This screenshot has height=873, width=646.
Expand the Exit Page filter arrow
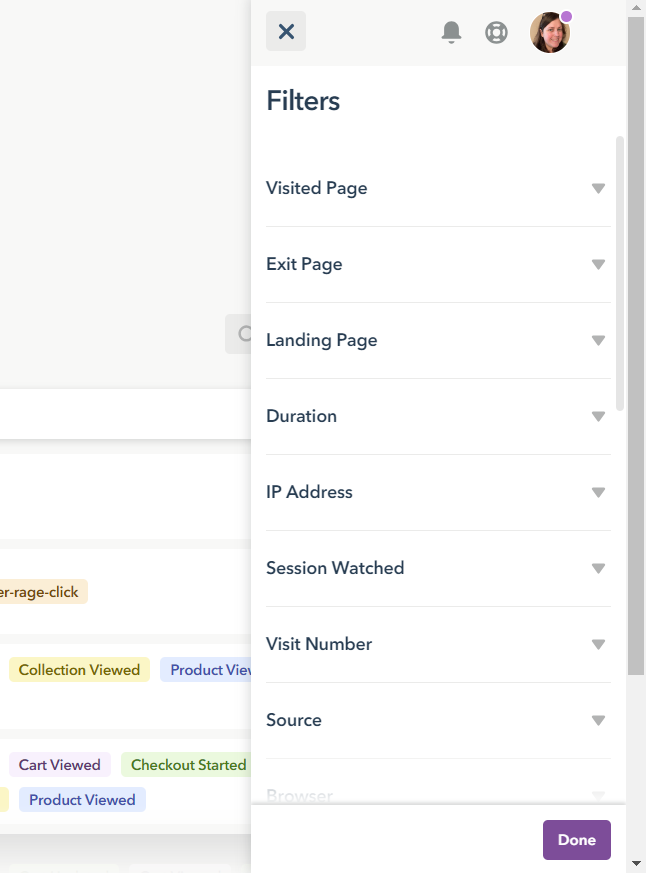[598, 264]
